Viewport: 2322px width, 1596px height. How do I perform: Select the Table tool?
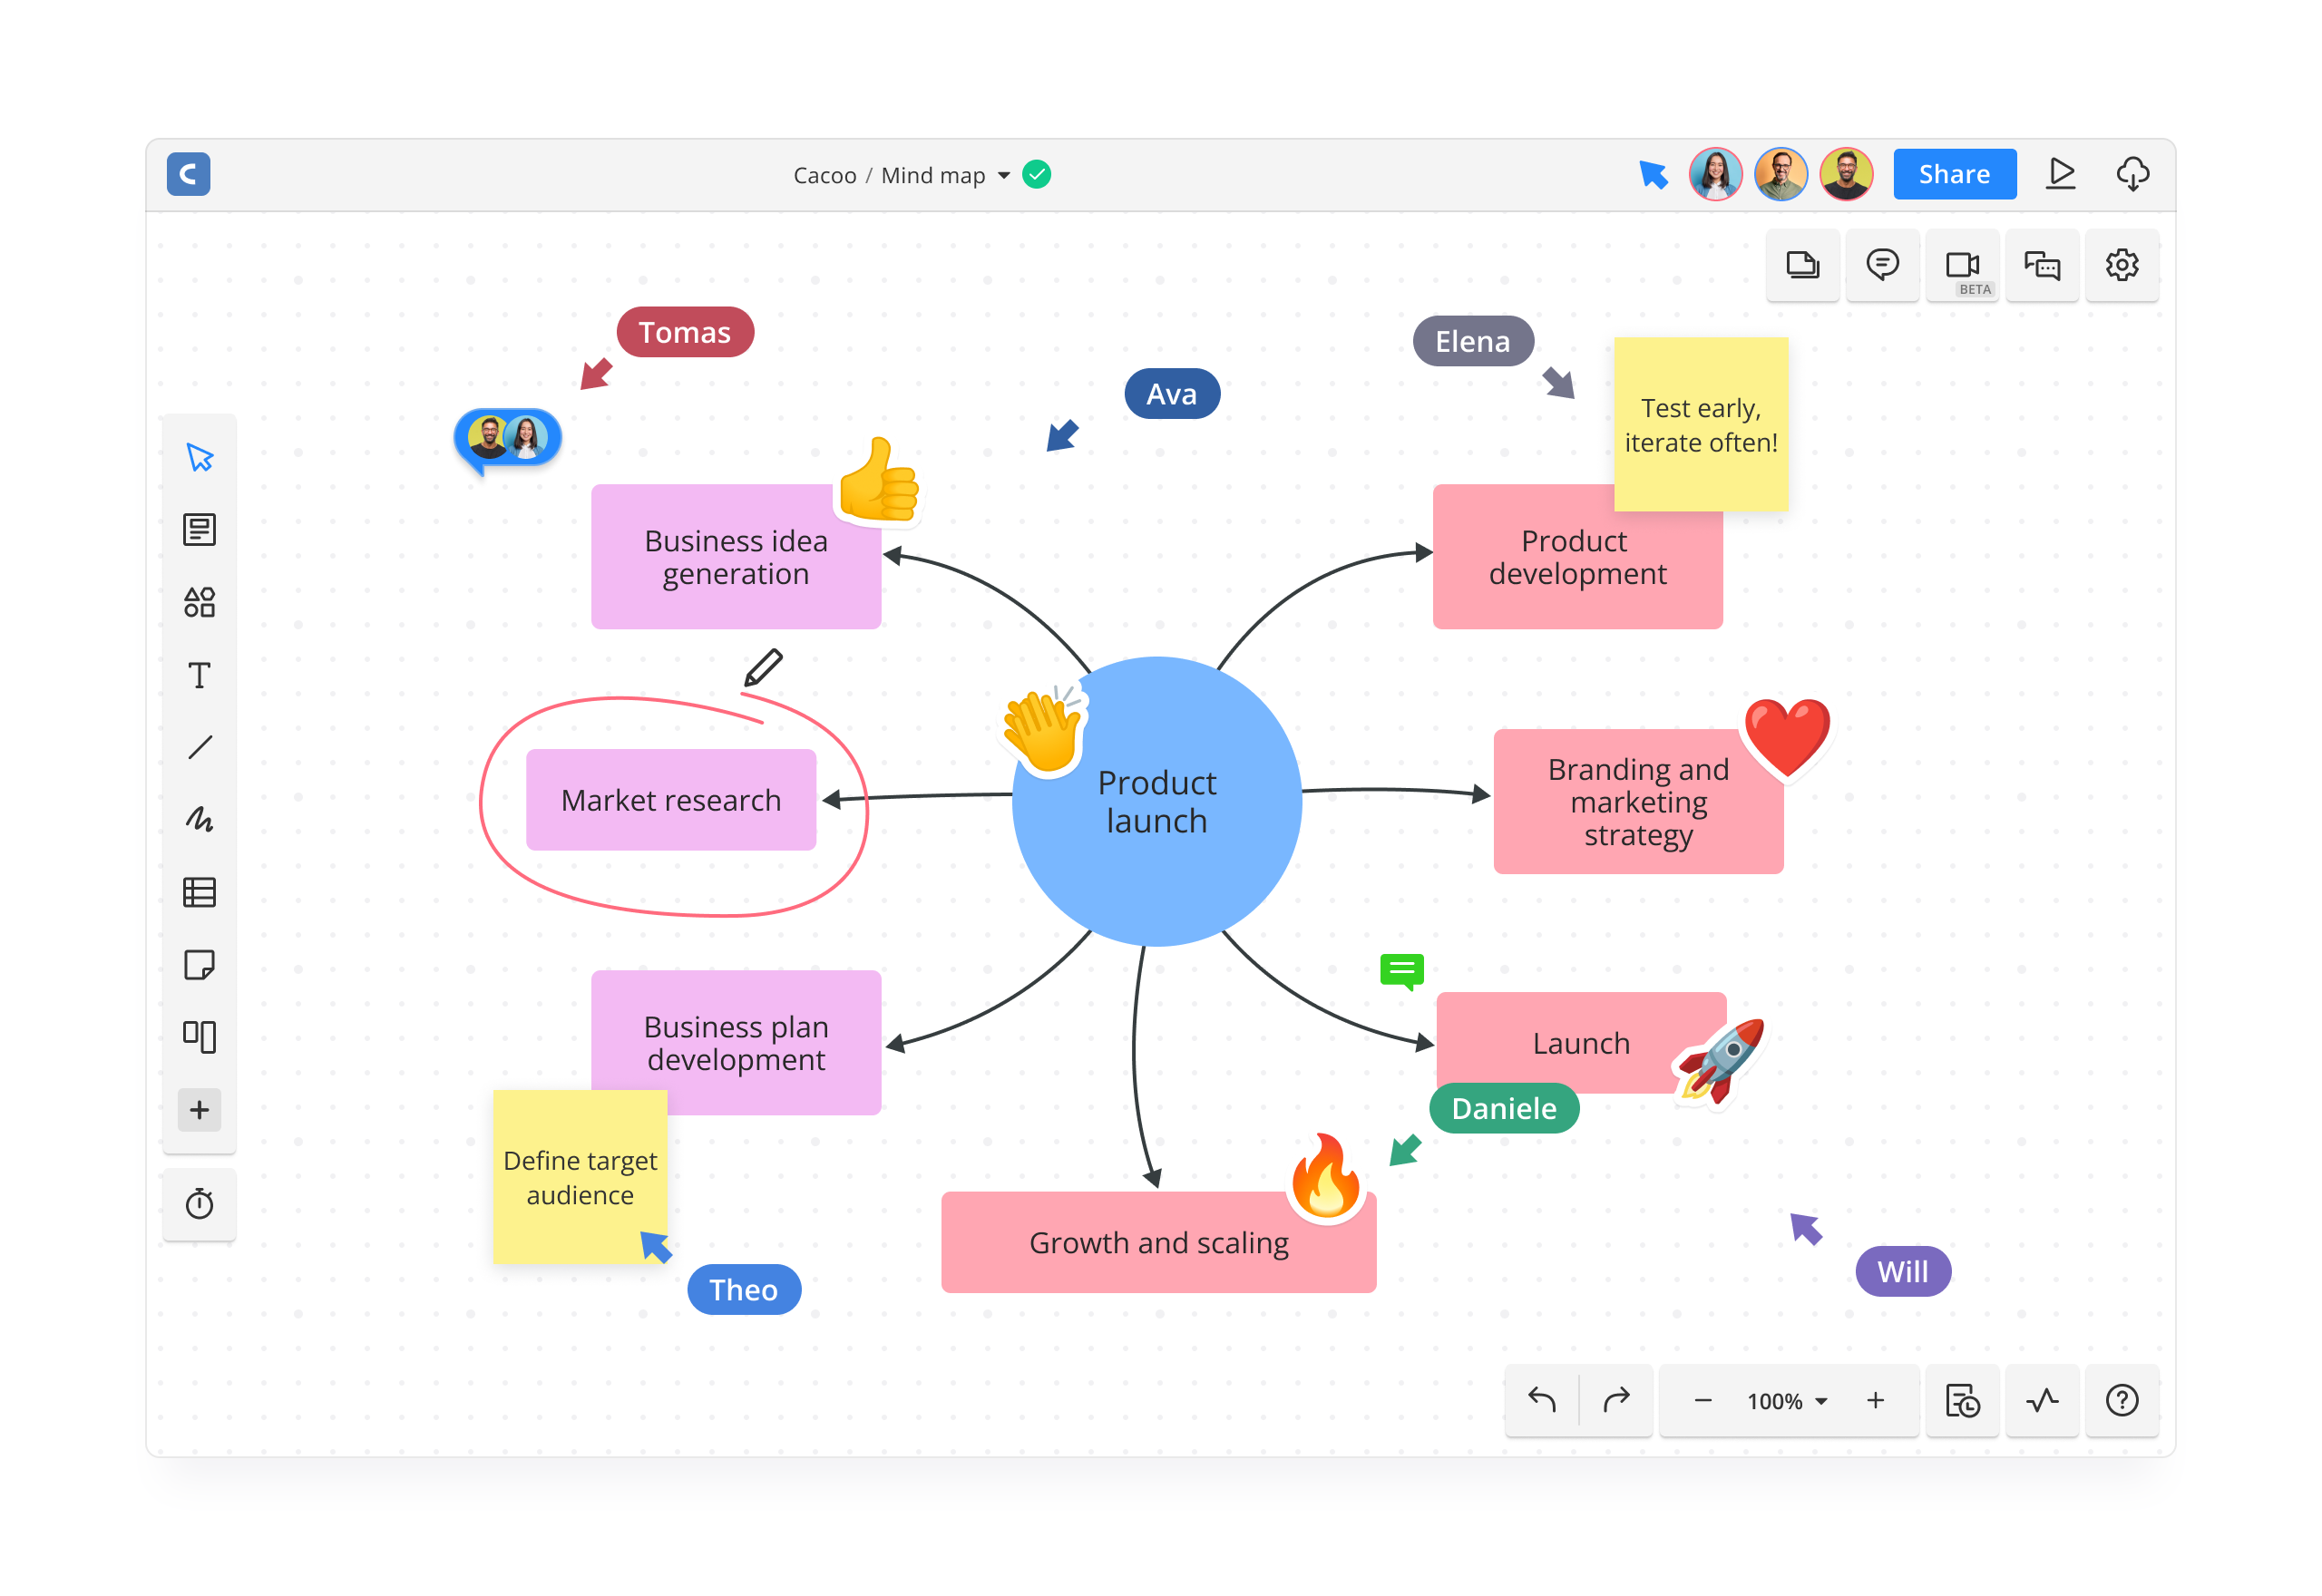pos(199,892)
